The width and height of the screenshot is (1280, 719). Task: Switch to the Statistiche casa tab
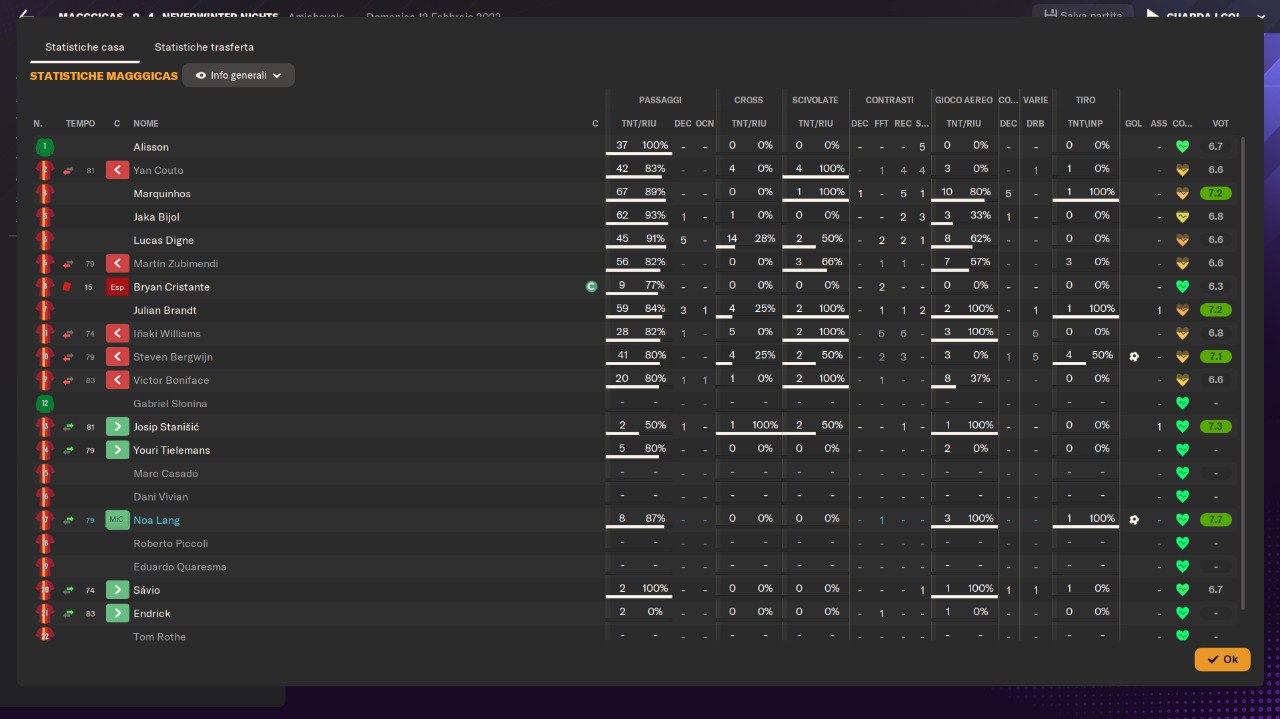click(85, 47)
